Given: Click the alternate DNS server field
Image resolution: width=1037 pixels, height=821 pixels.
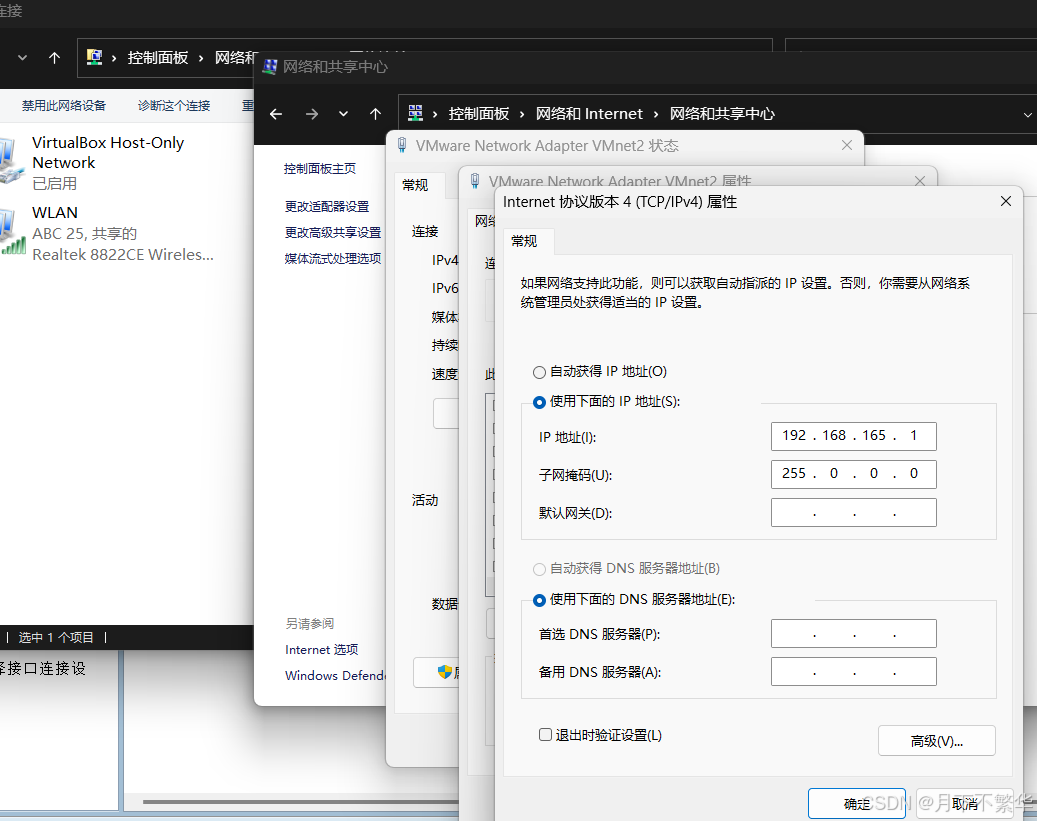Looking at the screenshot, I should pyautogui.click(x=853, y=671).
